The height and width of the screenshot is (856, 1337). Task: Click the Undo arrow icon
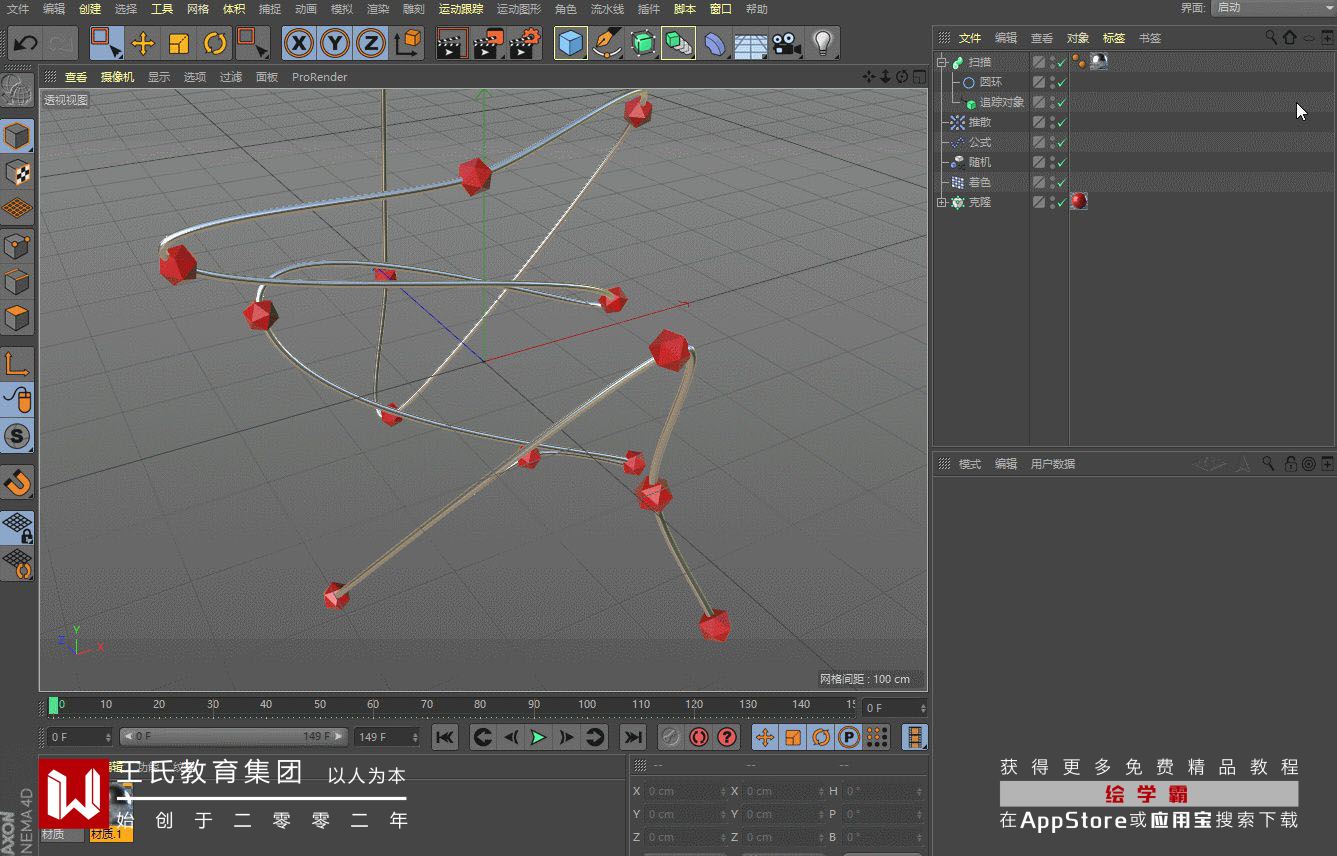(x=25, y=43)
